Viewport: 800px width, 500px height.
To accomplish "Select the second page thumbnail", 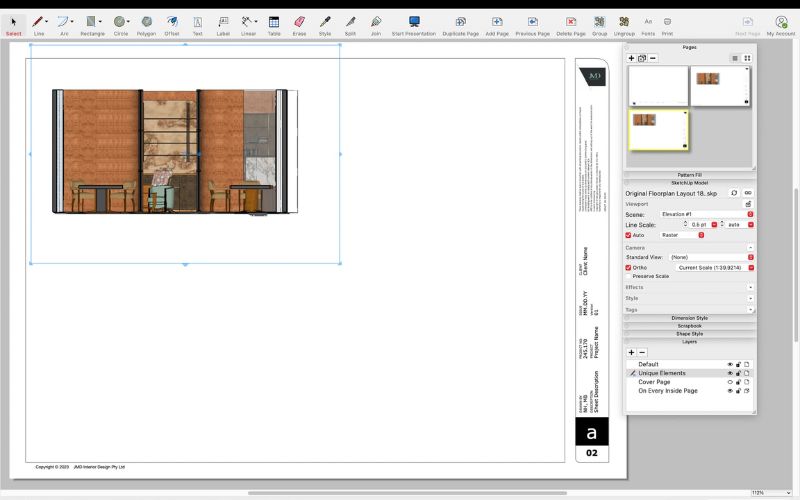I will 720,86.
